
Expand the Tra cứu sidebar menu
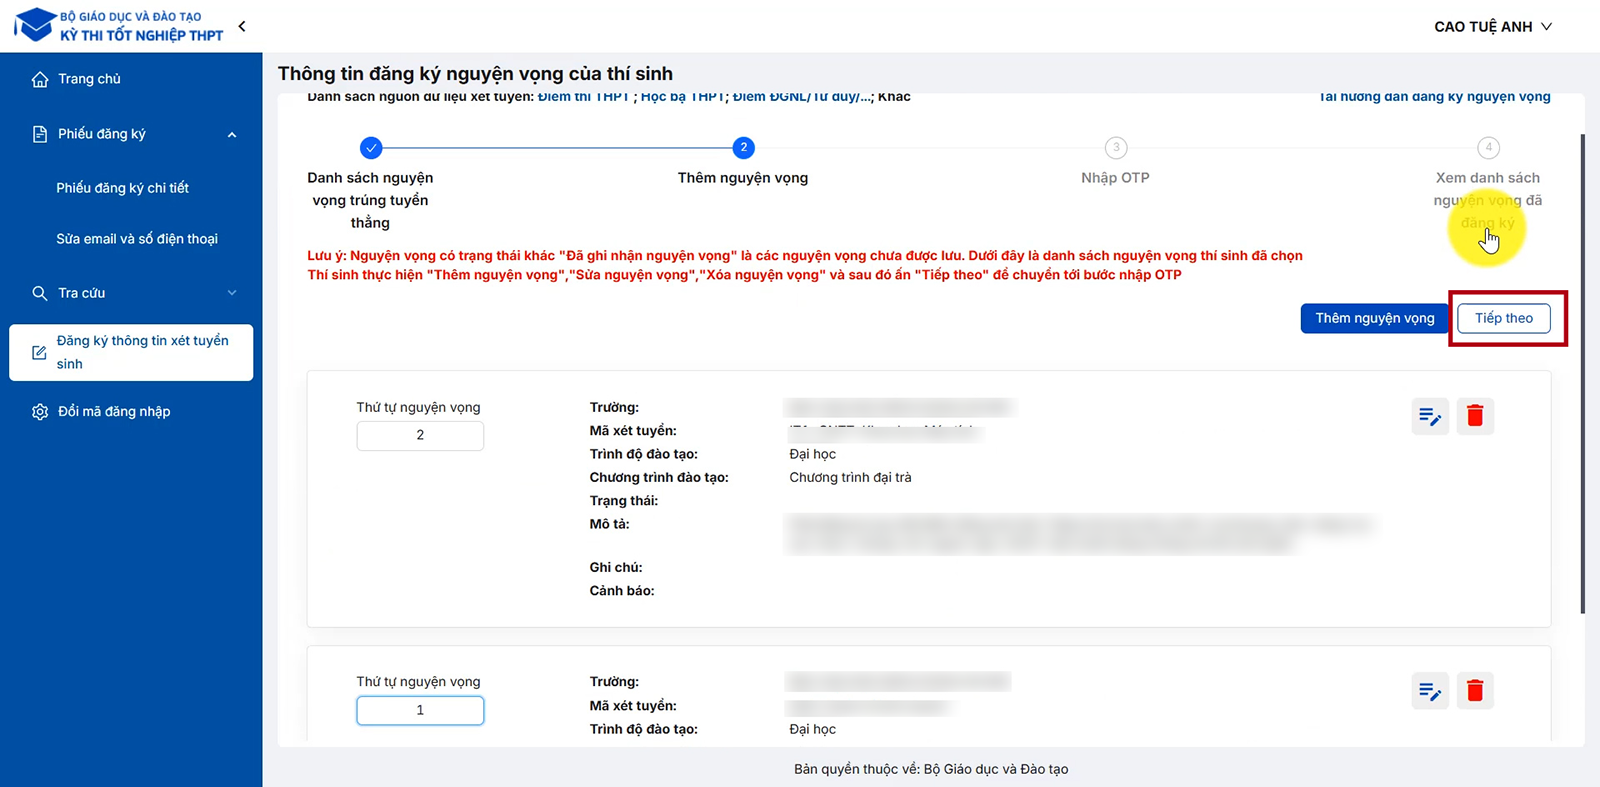[232, 293]
